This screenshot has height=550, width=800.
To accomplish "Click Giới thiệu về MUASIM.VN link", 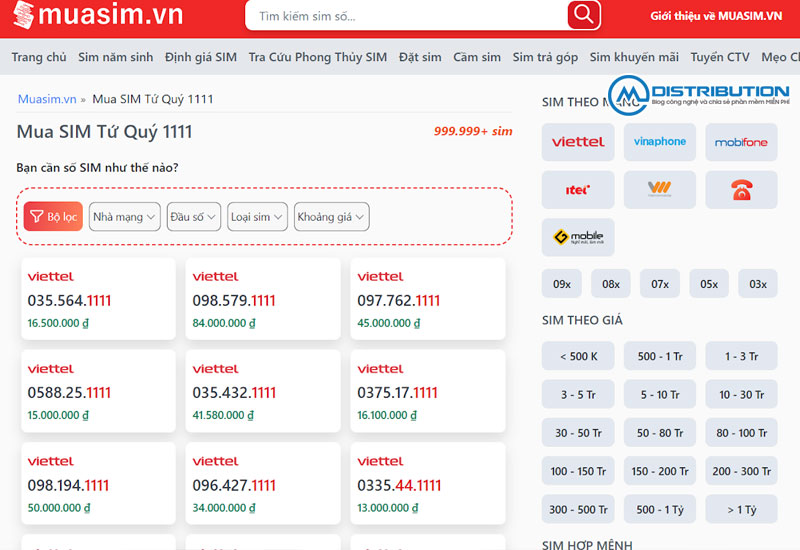I will [x=716, y=16].
